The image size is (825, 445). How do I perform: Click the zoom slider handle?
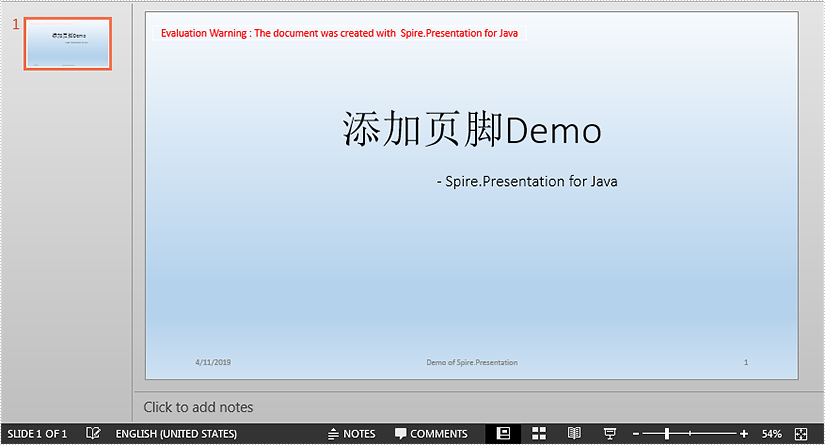pyautogui.click(x=667, y=434)
